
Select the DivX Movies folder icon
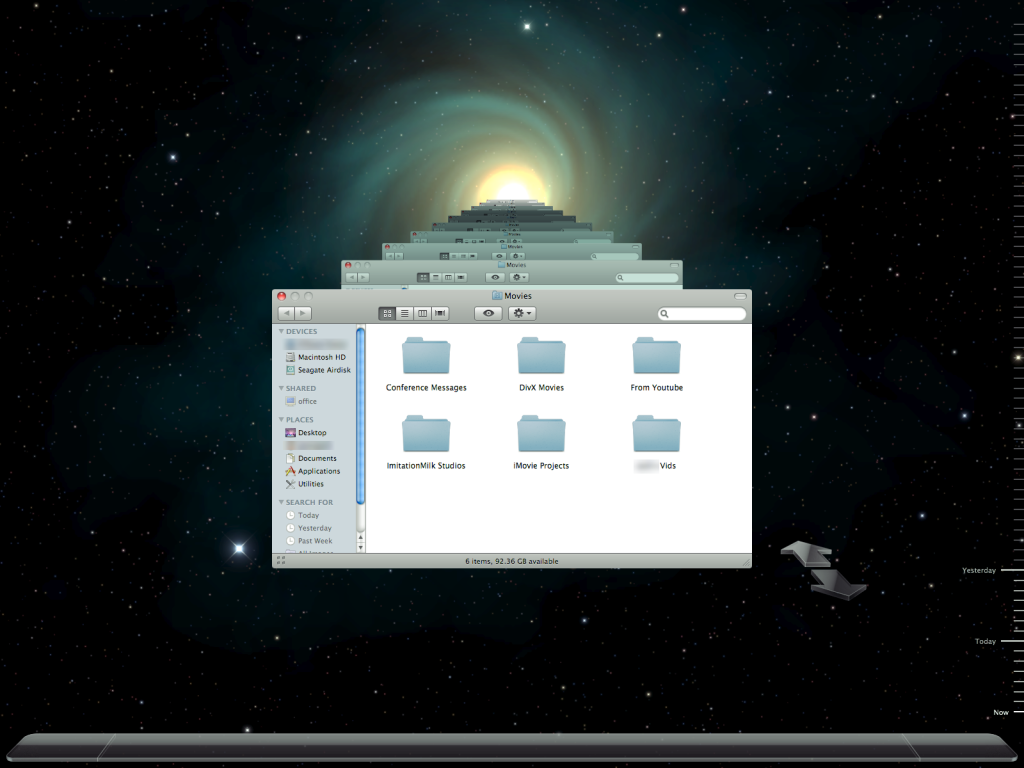[541, 356]
